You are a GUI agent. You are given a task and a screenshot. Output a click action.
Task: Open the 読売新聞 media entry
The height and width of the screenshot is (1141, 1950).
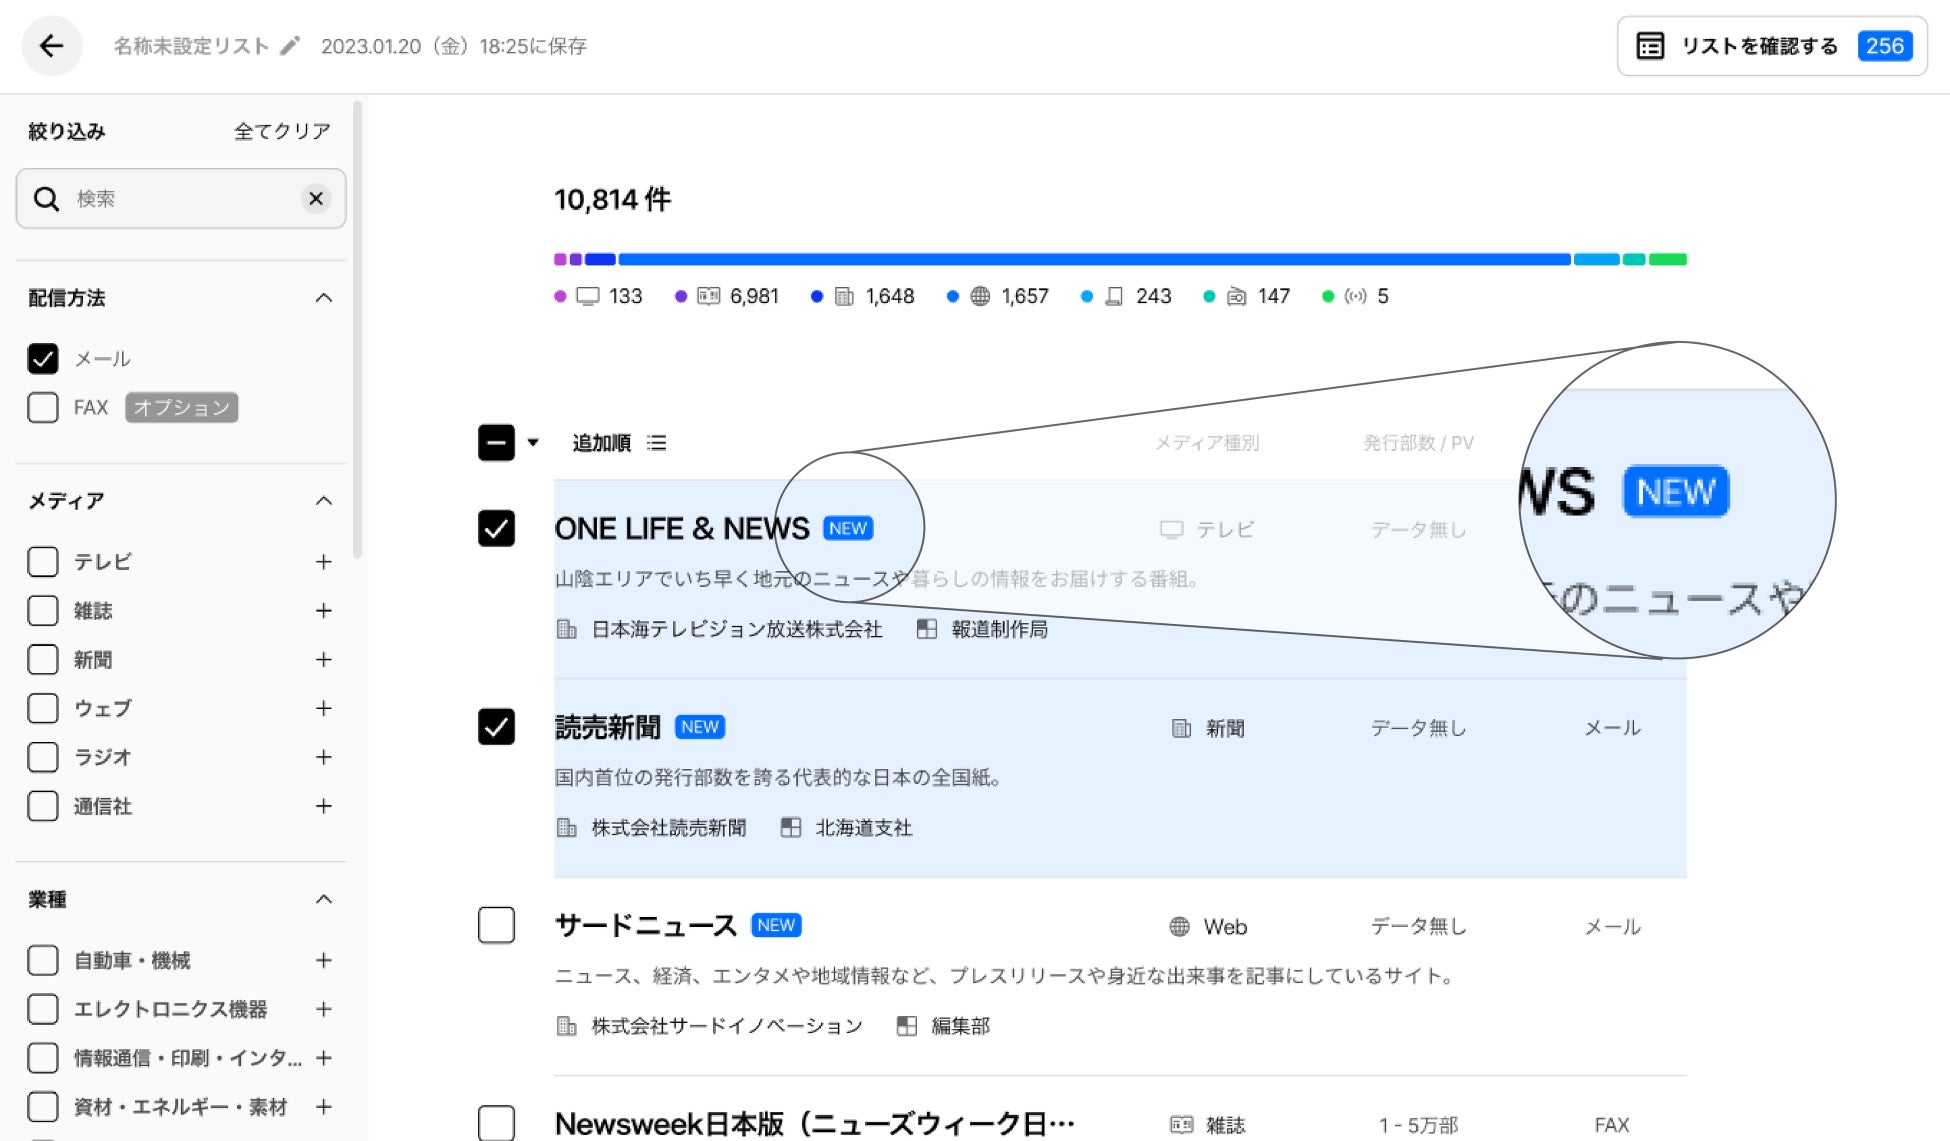[x=608, y=727]
